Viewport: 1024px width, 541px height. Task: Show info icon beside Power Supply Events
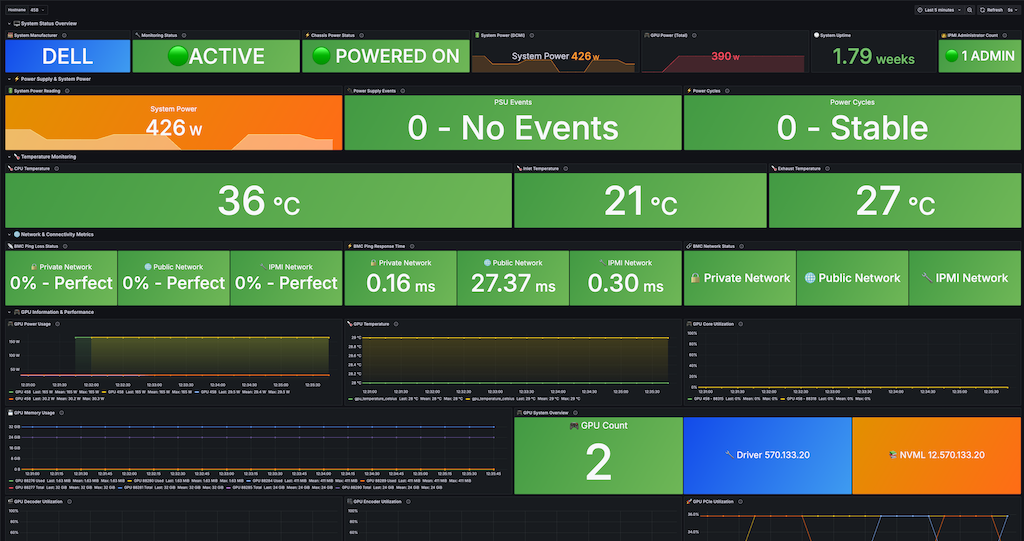tap(403, 91)
